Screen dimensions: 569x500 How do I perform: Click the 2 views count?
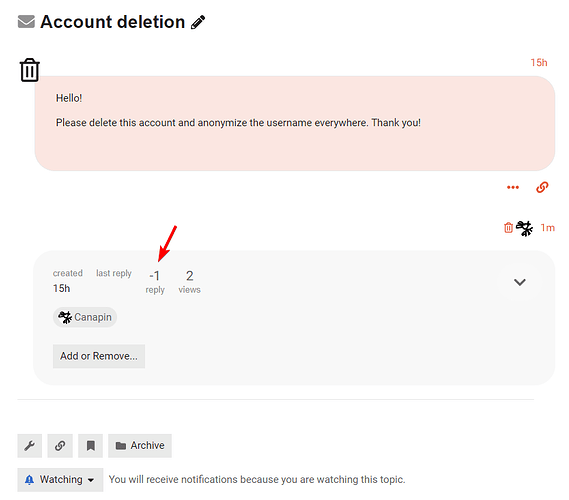pos(189,282)
